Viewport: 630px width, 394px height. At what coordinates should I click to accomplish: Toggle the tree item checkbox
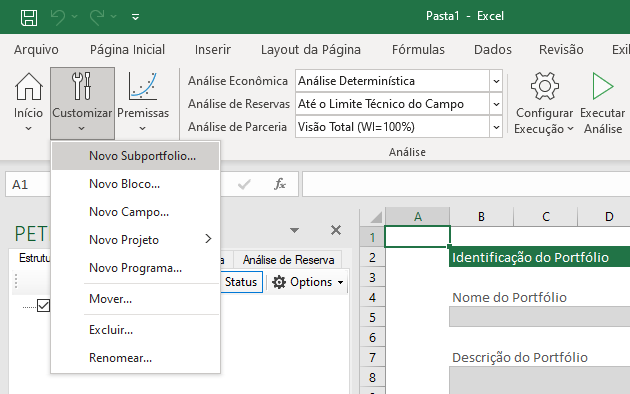click(x=43, y=306)
